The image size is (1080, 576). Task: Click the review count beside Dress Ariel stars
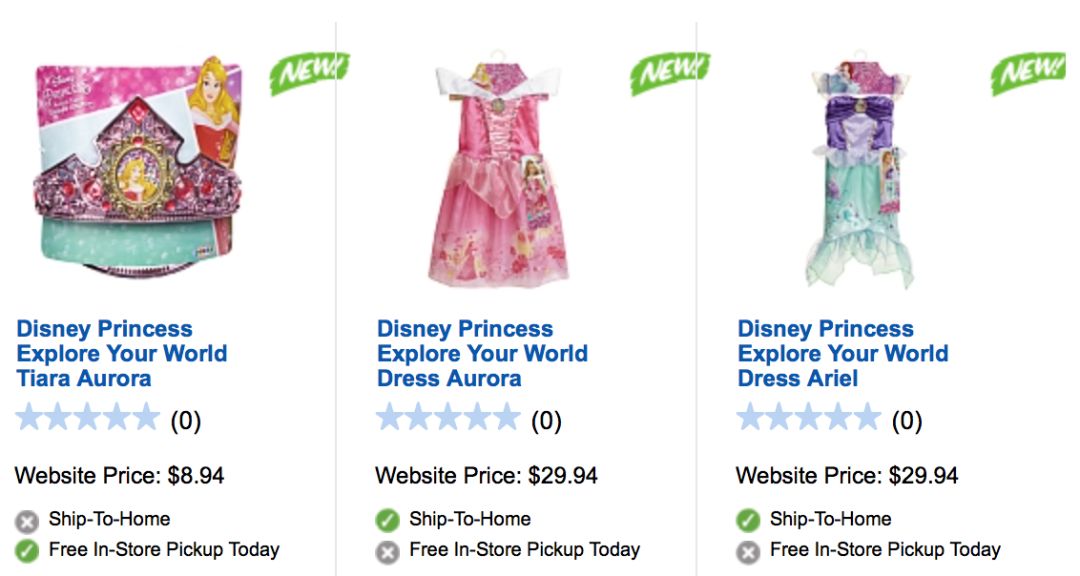click(x=906, y=421)
